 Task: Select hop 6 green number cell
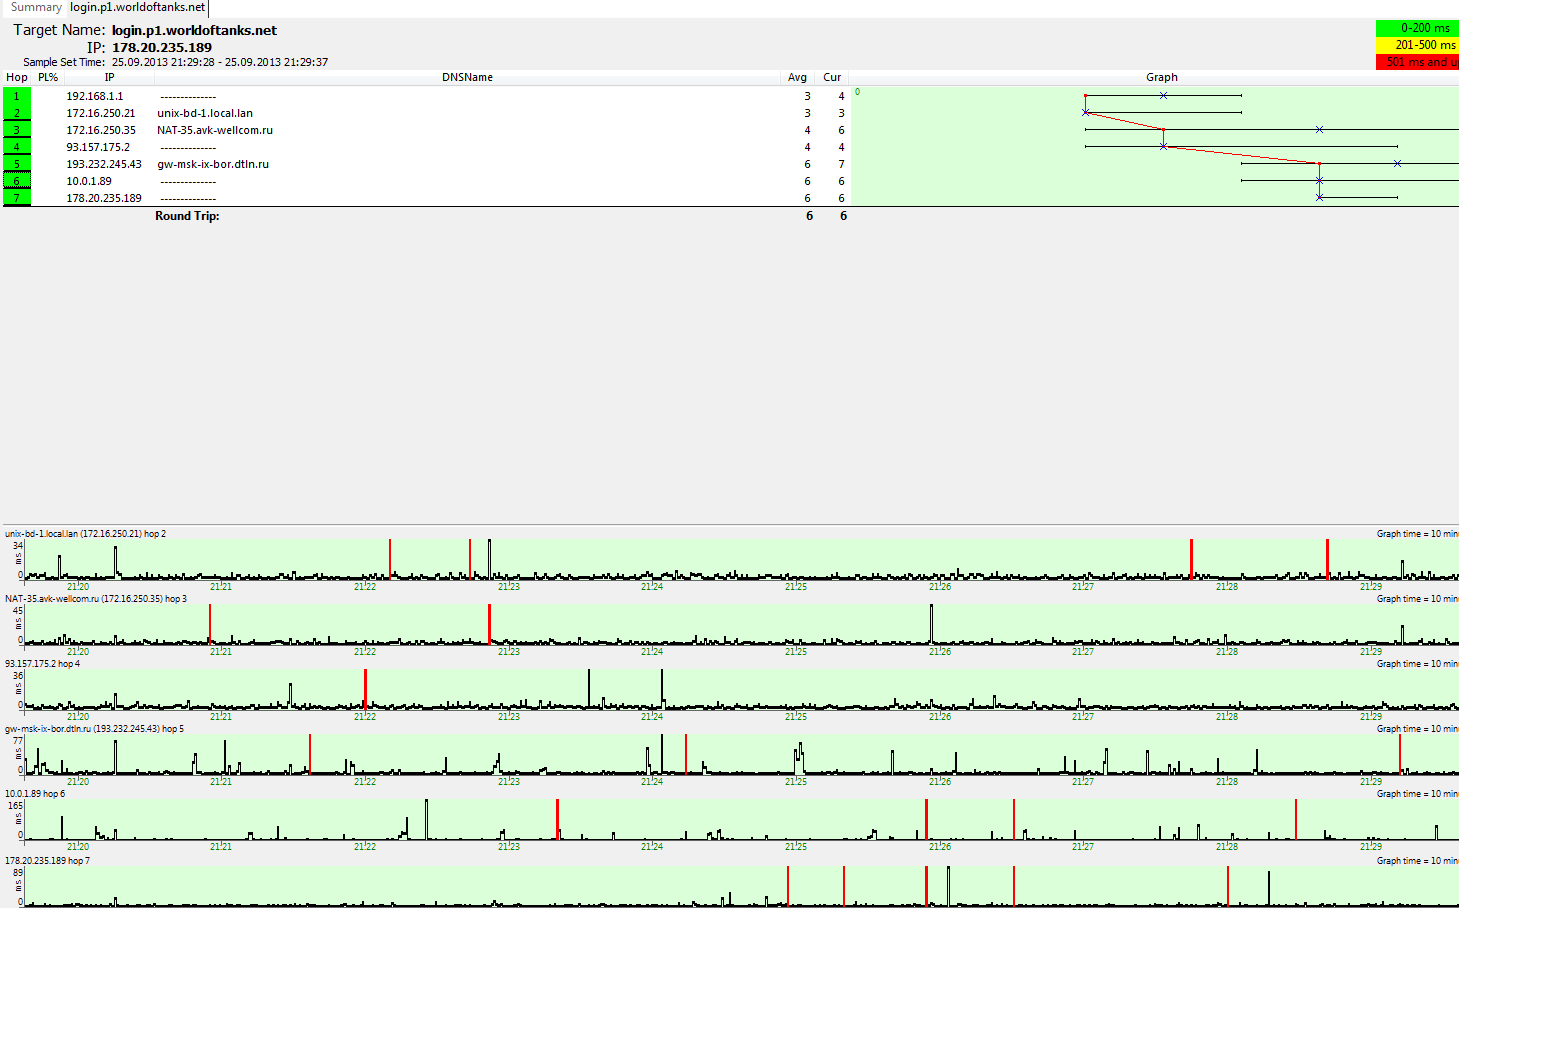tap(17, 181)
